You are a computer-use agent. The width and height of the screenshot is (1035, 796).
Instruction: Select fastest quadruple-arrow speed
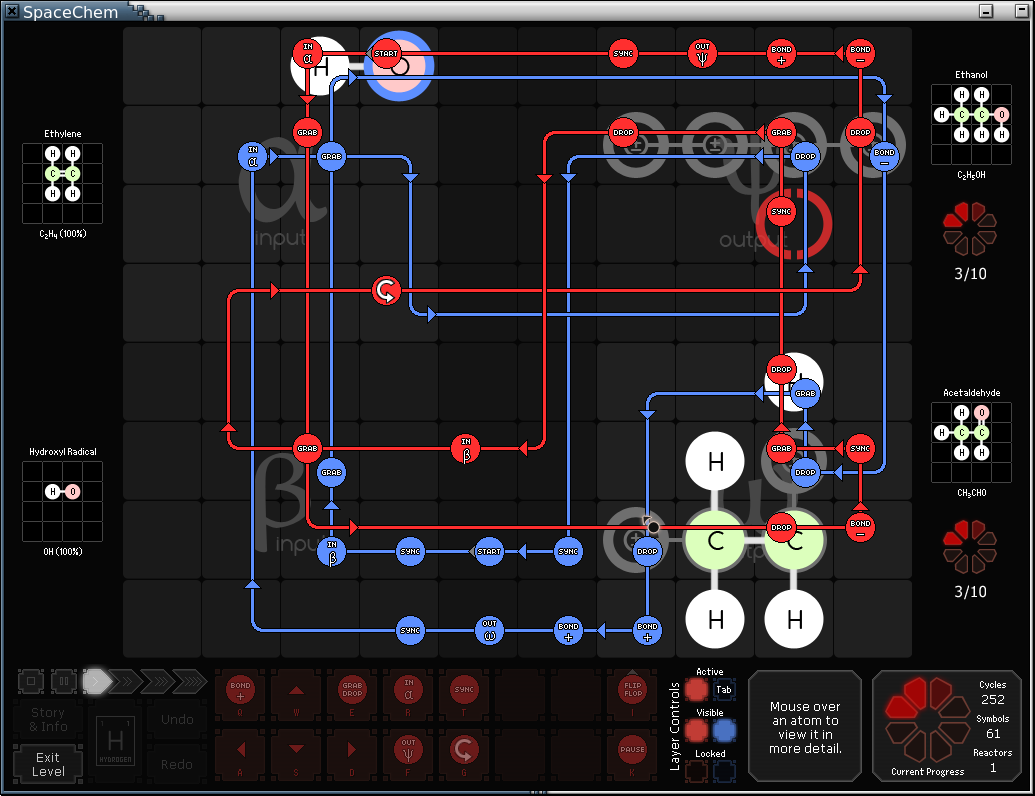(x=190, y=681)
